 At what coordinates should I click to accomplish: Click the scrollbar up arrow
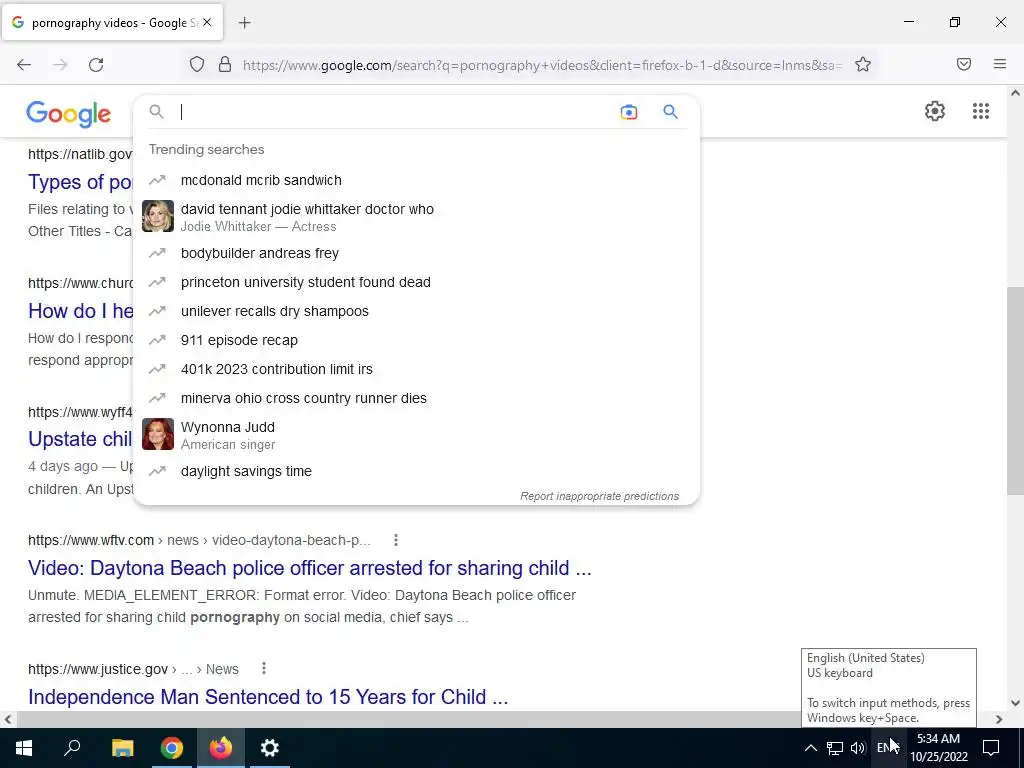(x=1015, y=93)
